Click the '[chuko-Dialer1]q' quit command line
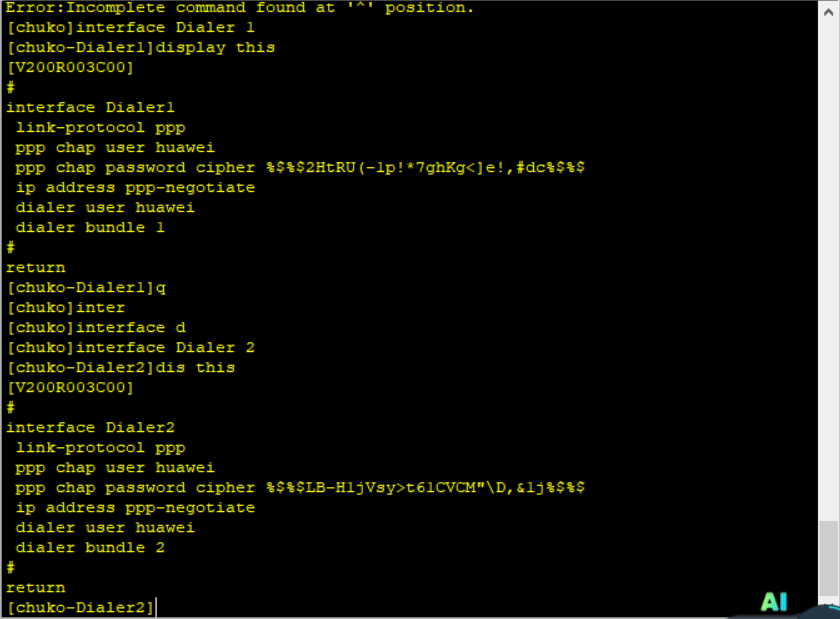This screenshot has width=840, height=619. coord(85,288)
